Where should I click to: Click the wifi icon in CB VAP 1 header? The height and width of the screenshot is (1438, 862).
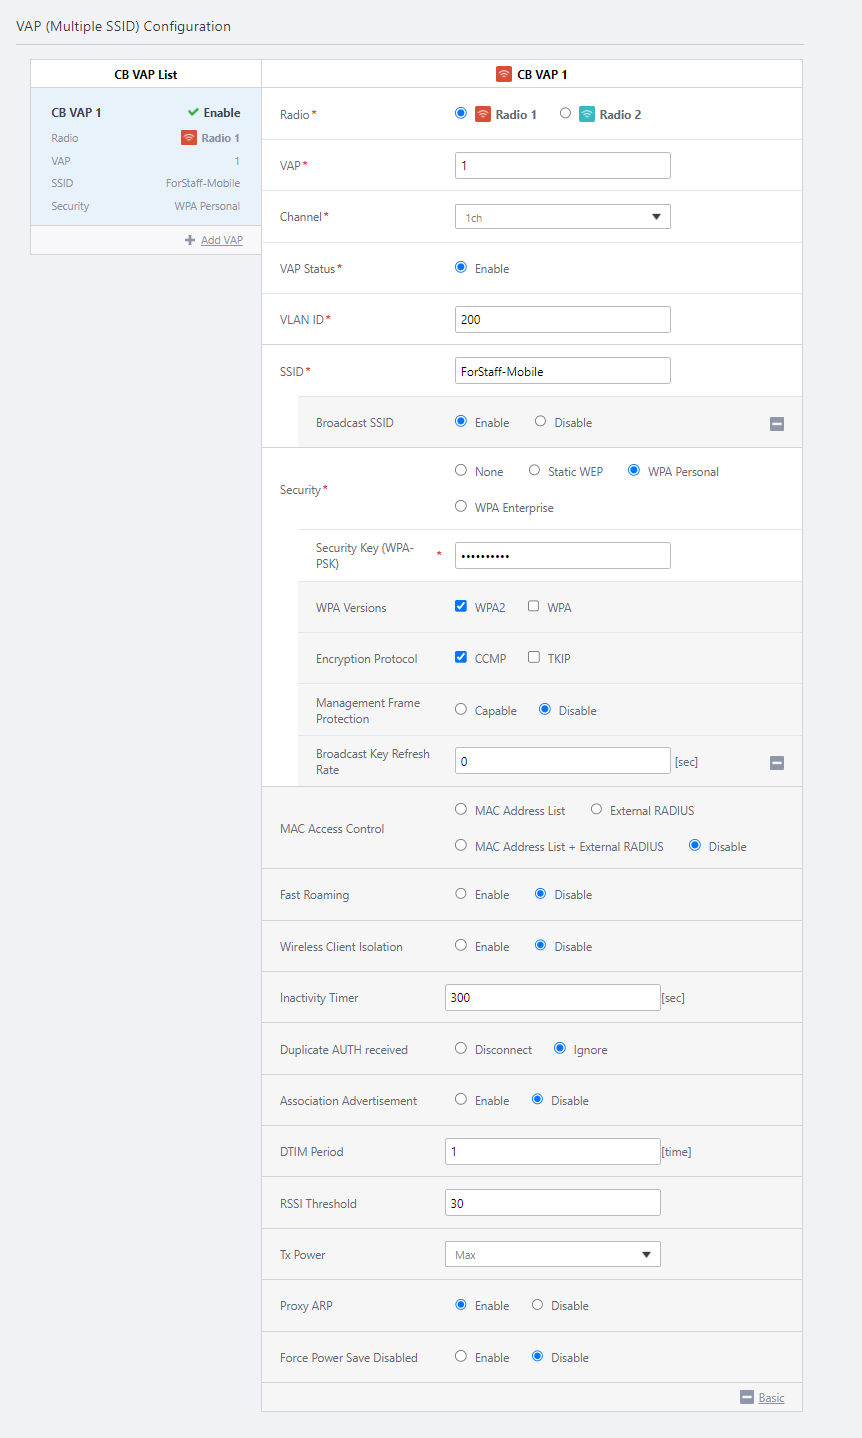click(504, 74)
